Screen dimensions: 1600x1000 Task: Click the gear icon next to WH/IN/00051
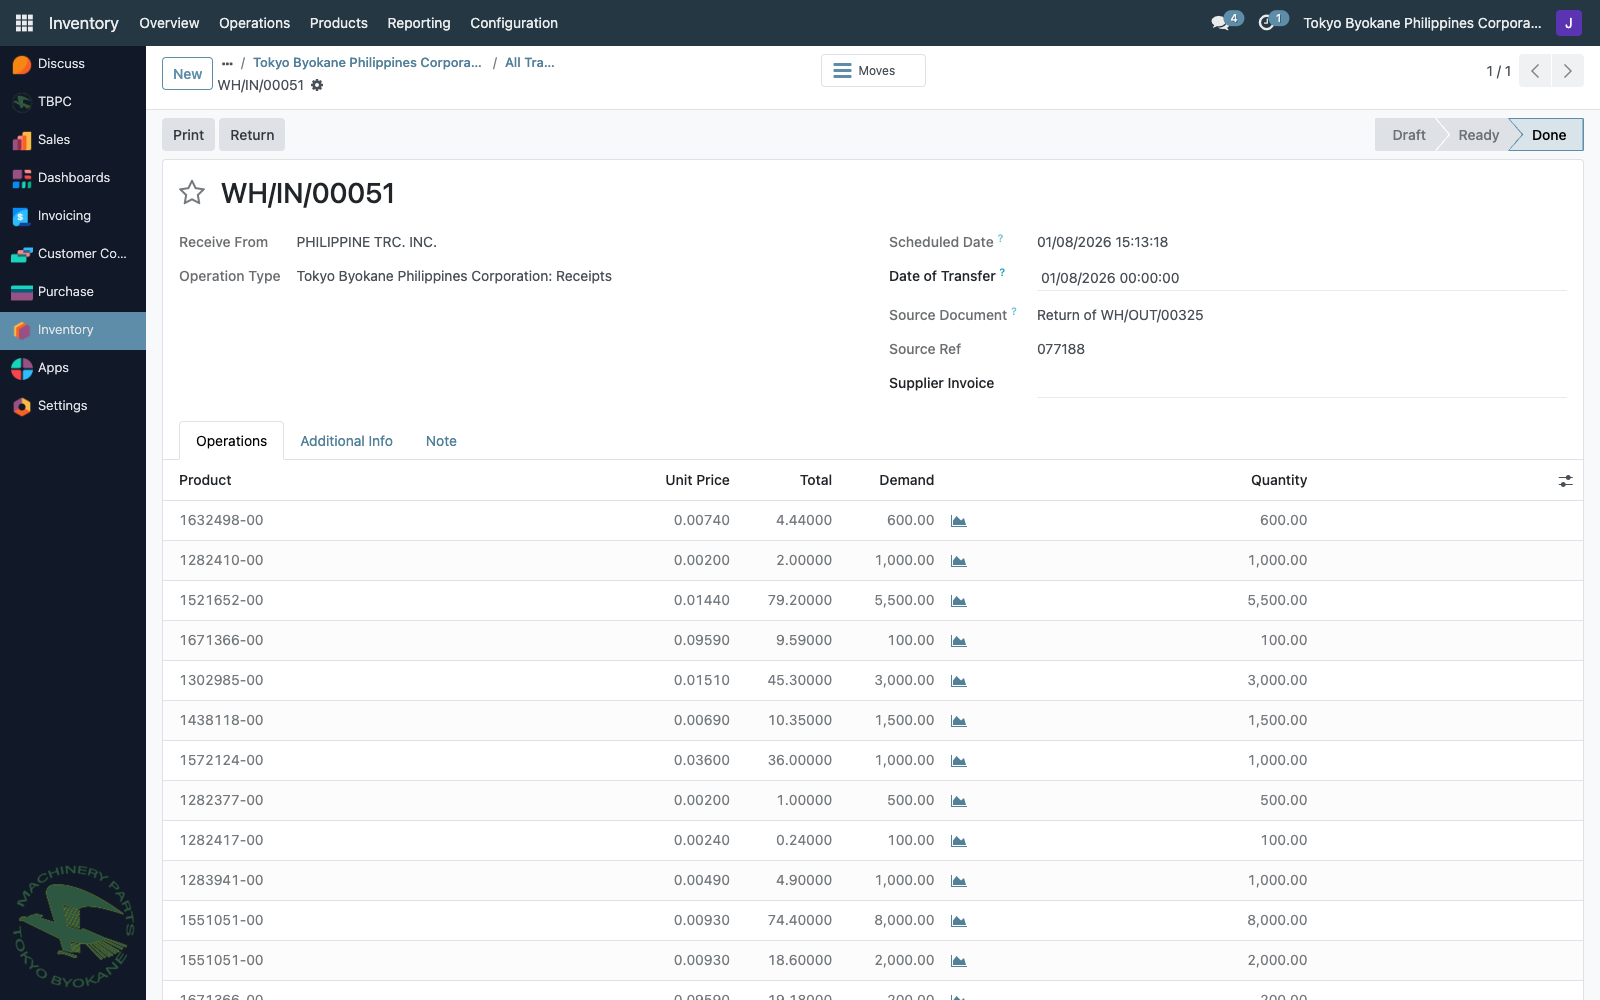coord(317,85)
